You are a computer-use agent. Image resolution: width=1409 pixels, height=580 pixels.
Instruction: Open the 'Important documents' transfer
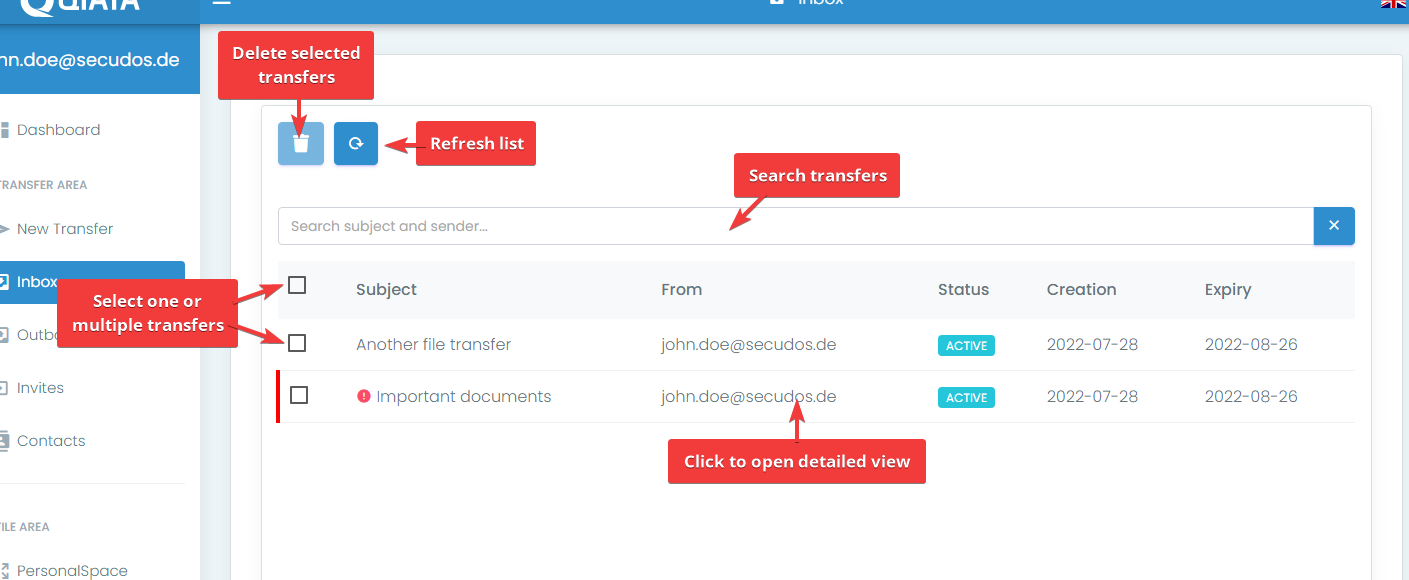coord(463,397)
